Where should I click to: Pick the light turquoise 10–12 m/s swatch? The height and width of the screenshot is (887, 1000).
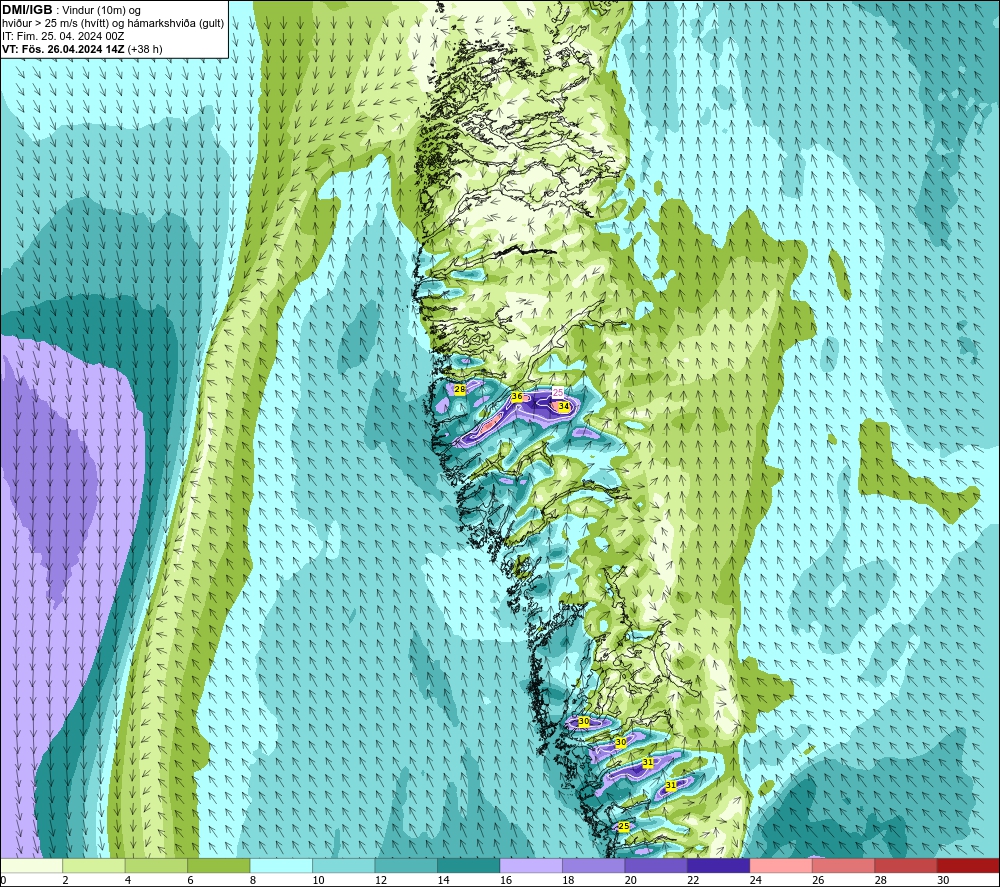point(344,866)
